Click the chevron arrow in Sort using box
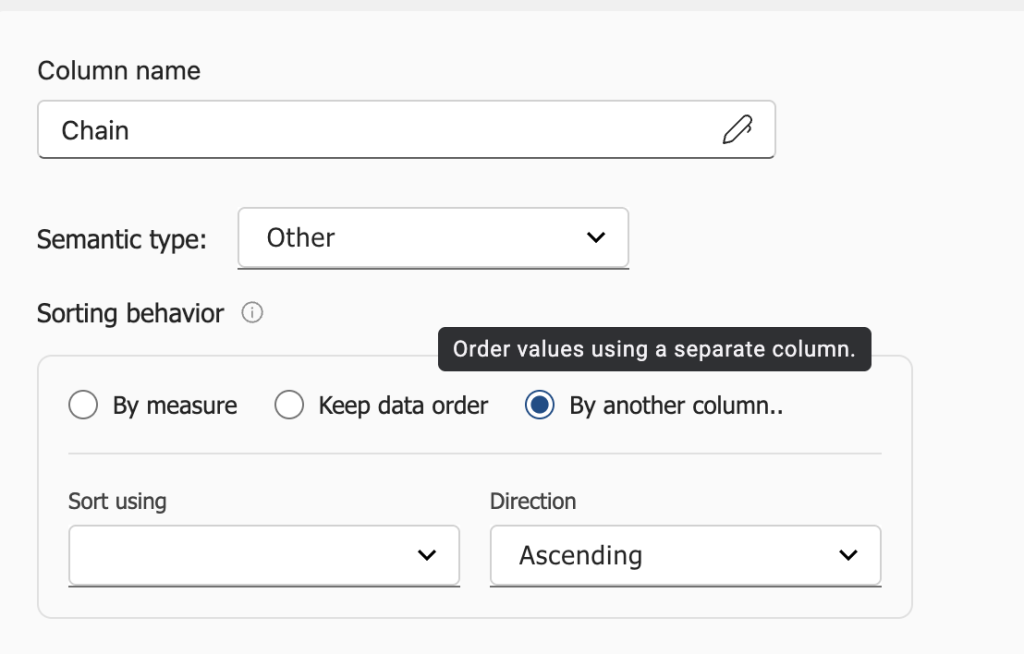 427,555
